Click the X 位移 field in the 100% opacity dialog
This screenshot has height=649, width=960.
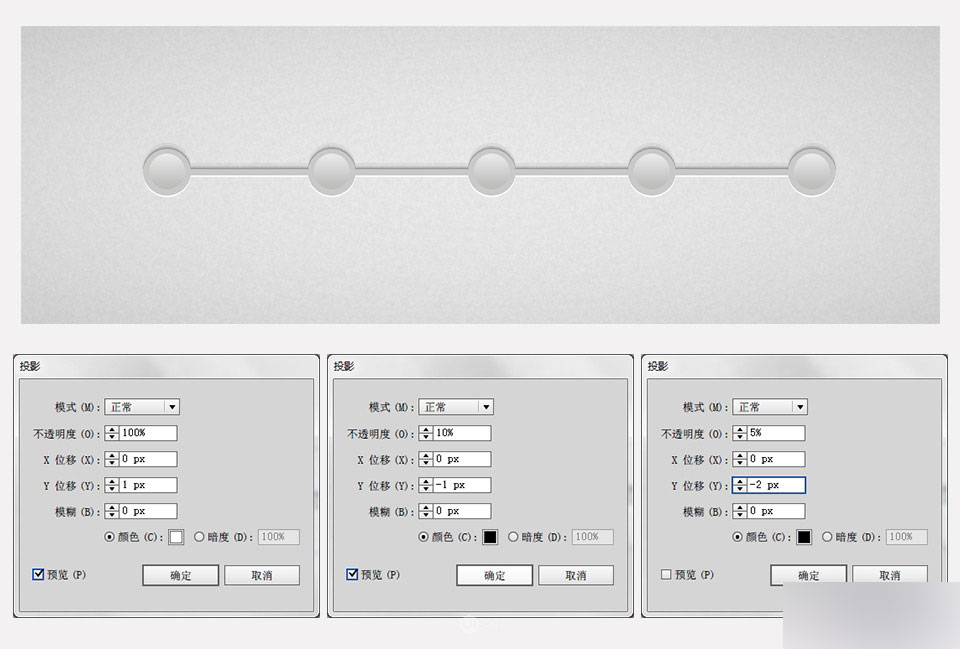click(x=148, y=459)
